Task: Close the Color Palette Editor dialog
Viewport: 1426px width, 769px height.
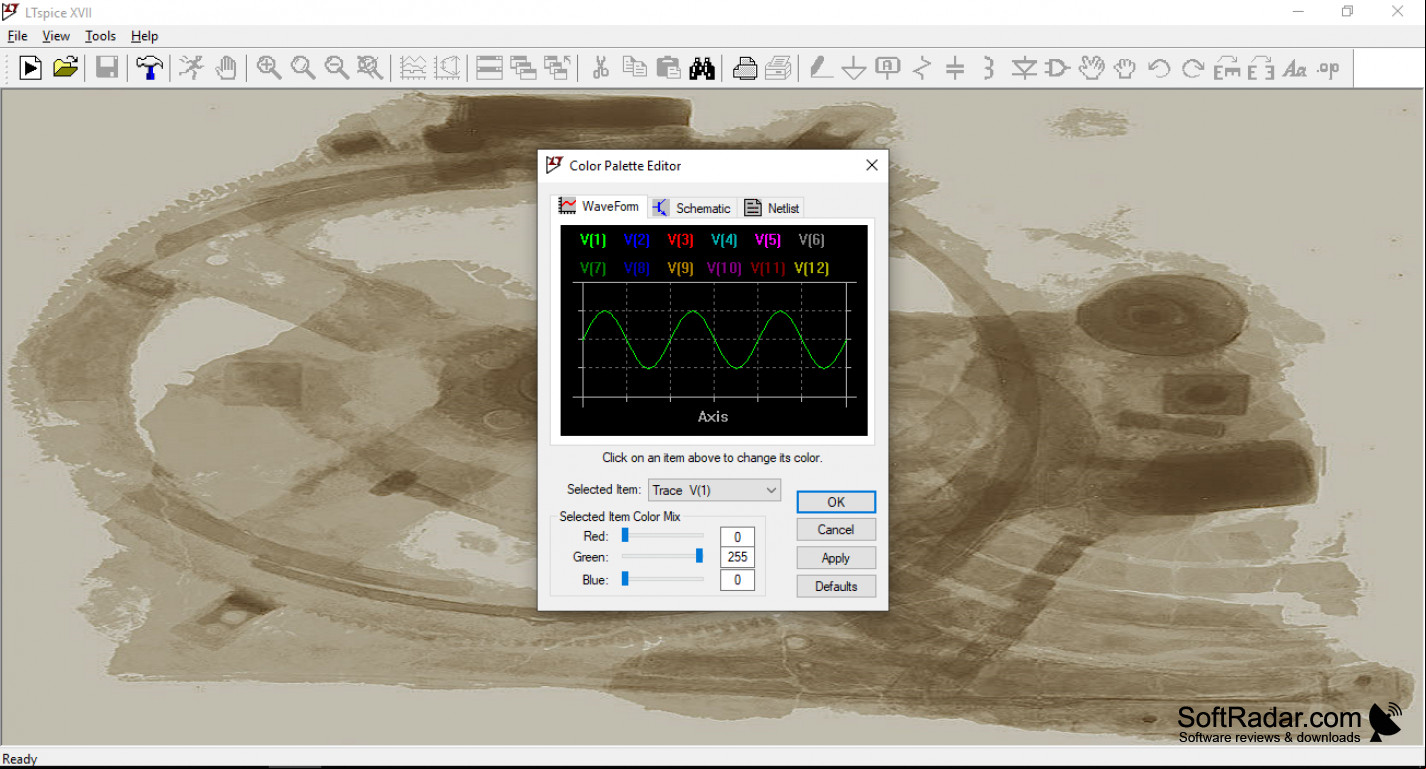Action: (x=871, y=165)
